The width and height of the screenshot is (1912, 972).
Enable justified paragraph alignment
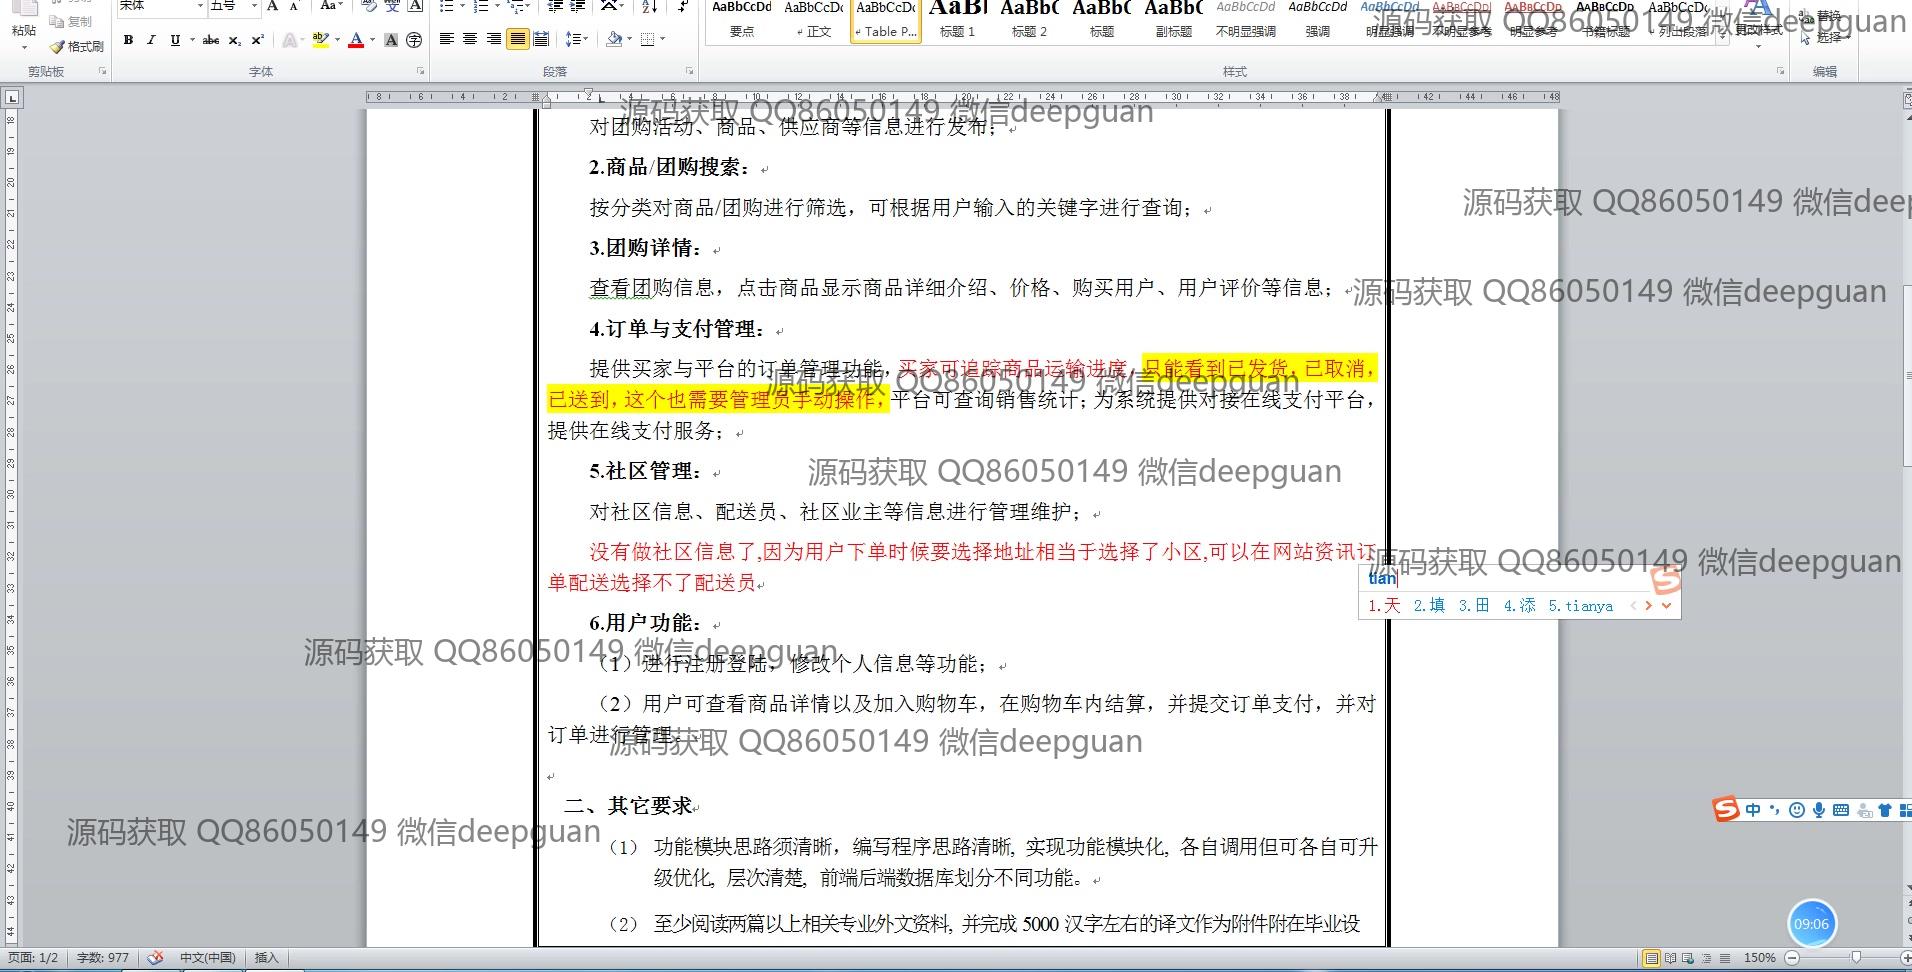click(517, 39)
